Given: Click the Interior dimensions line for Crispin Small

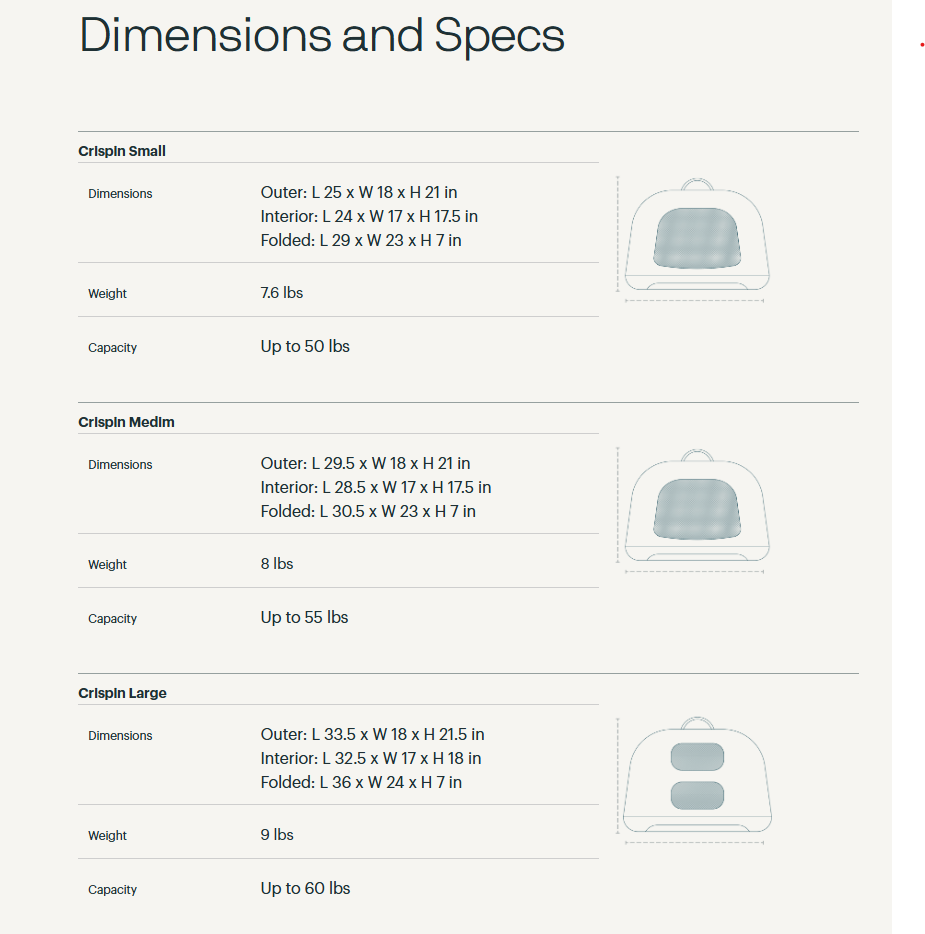Looking at the screenshot, I should pos(369,216).
